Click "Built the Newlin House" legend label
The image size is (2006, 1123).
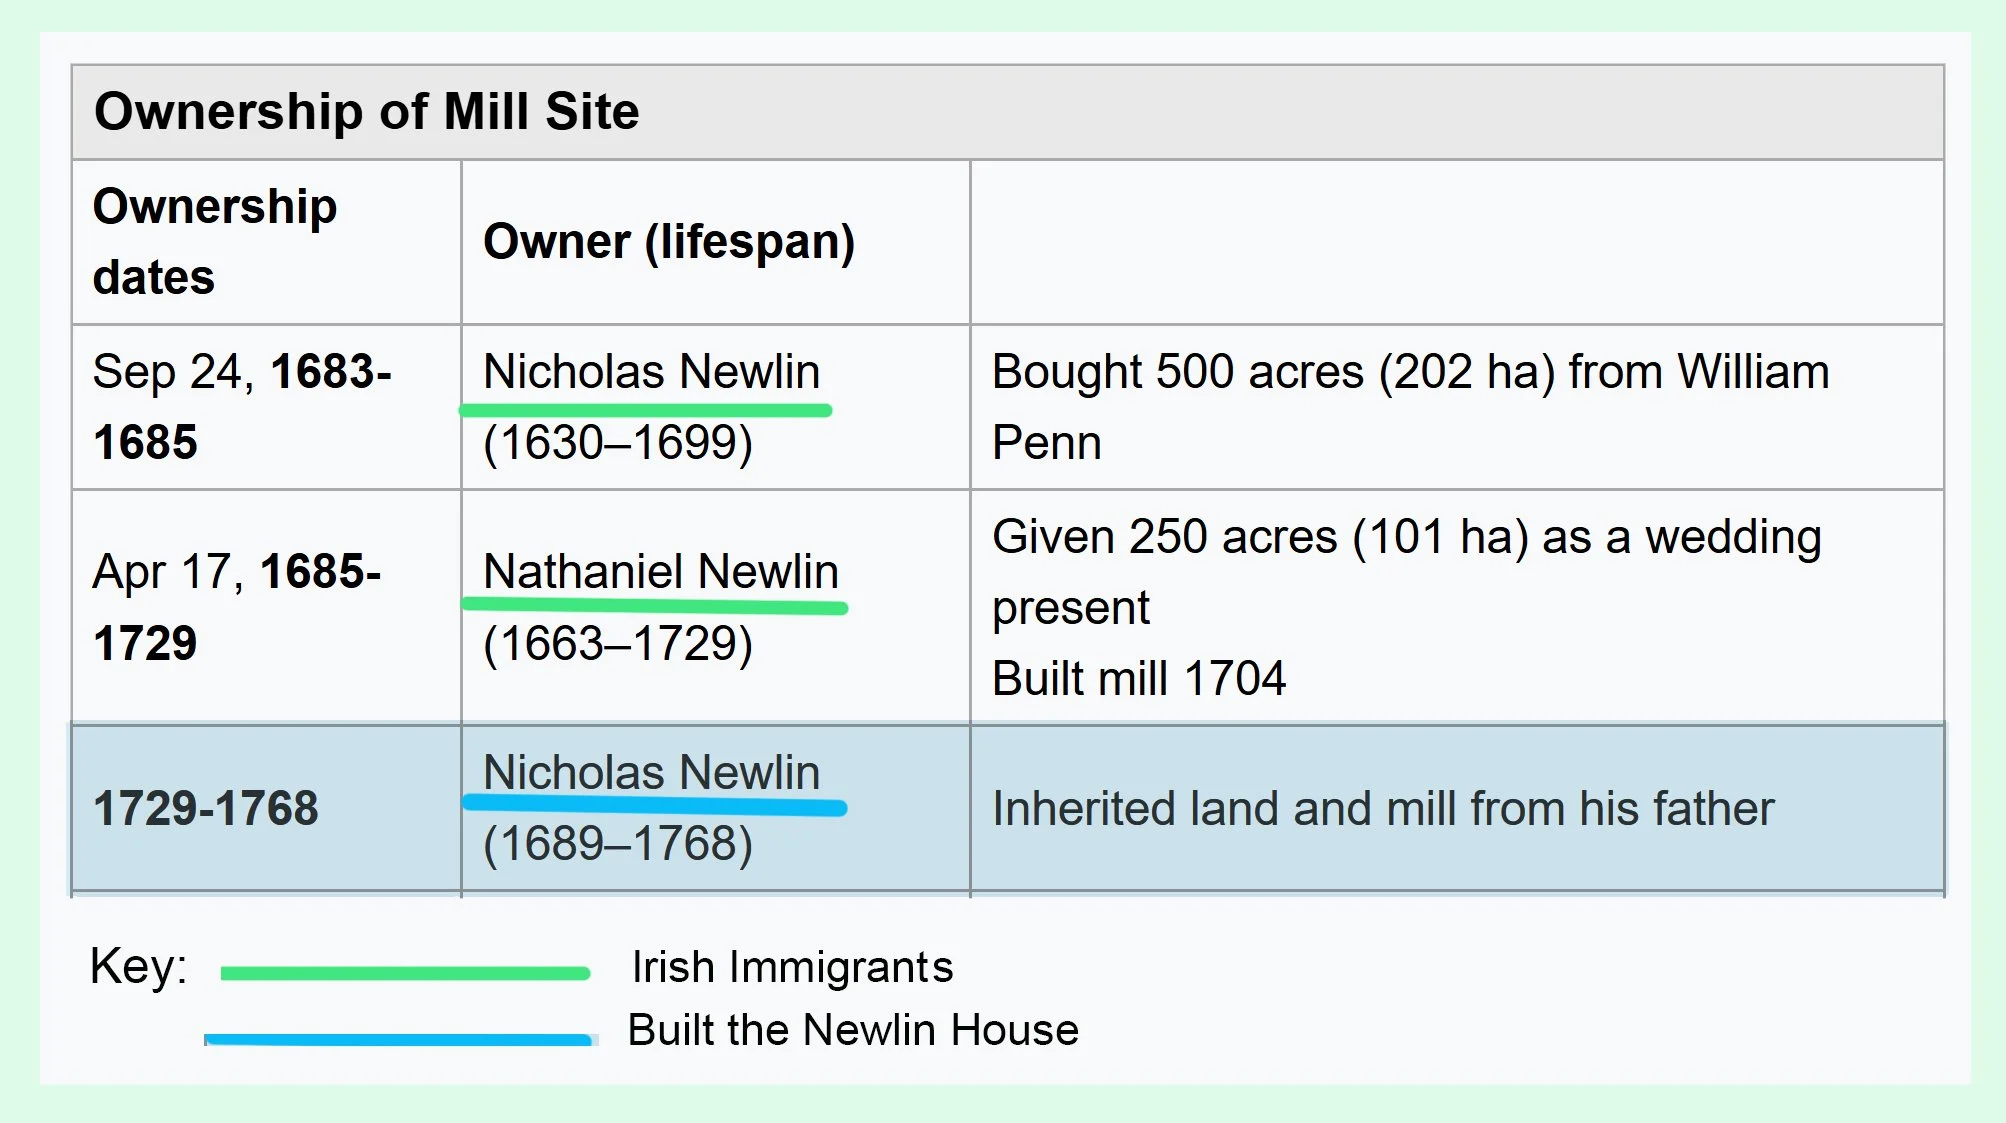[853, 1029]
